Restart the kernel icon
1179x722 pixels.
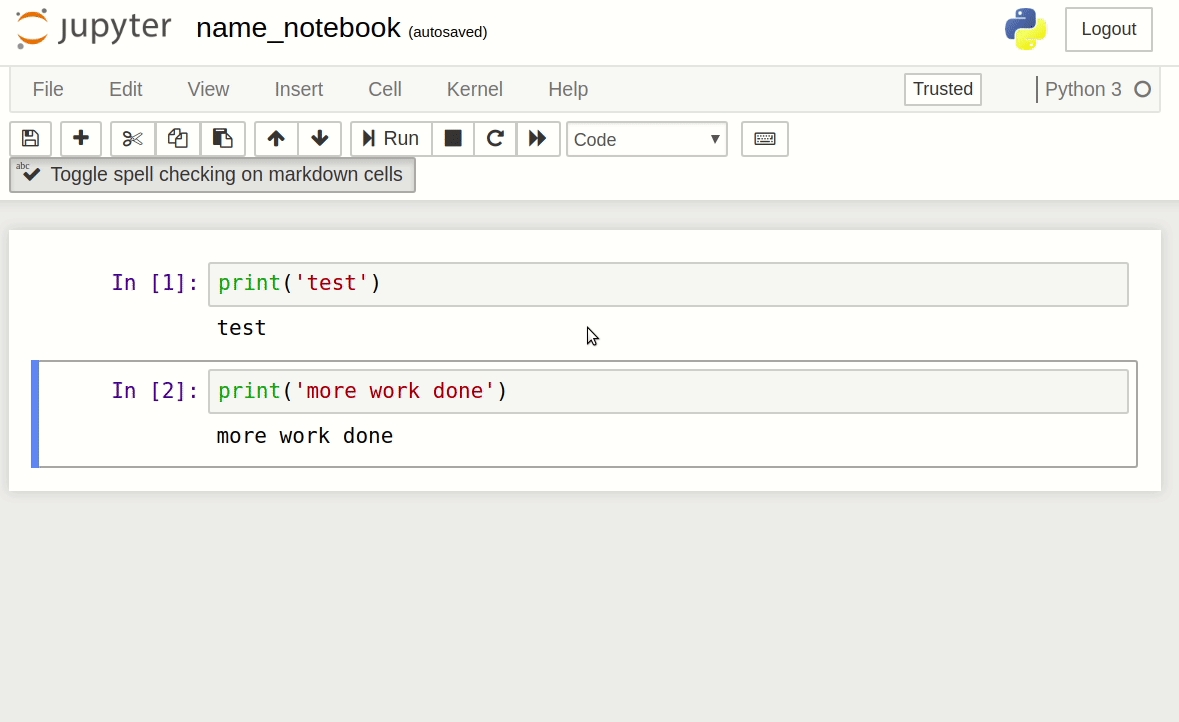point(495,139)
